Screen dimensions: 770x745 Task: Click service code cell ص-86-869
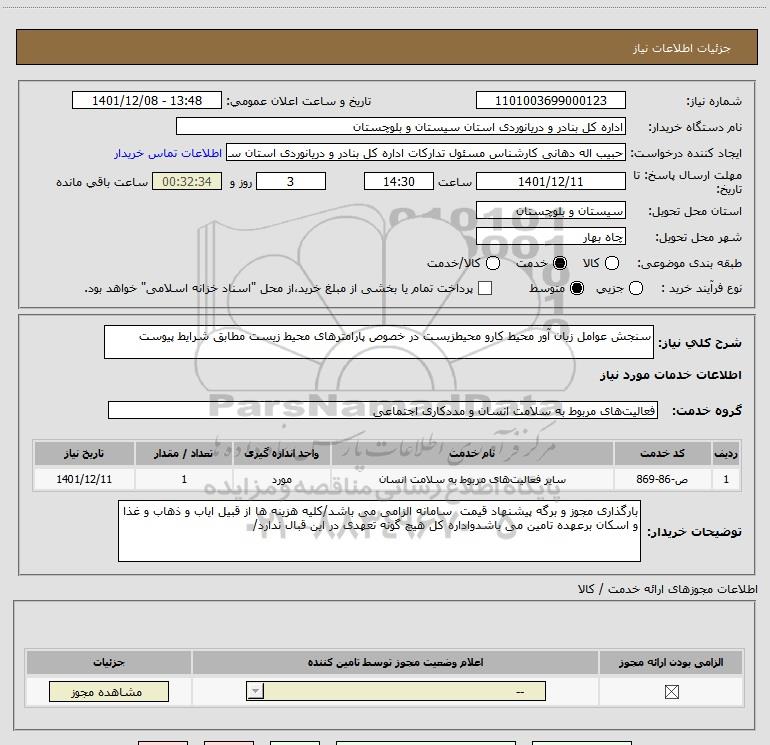point(662,479)
